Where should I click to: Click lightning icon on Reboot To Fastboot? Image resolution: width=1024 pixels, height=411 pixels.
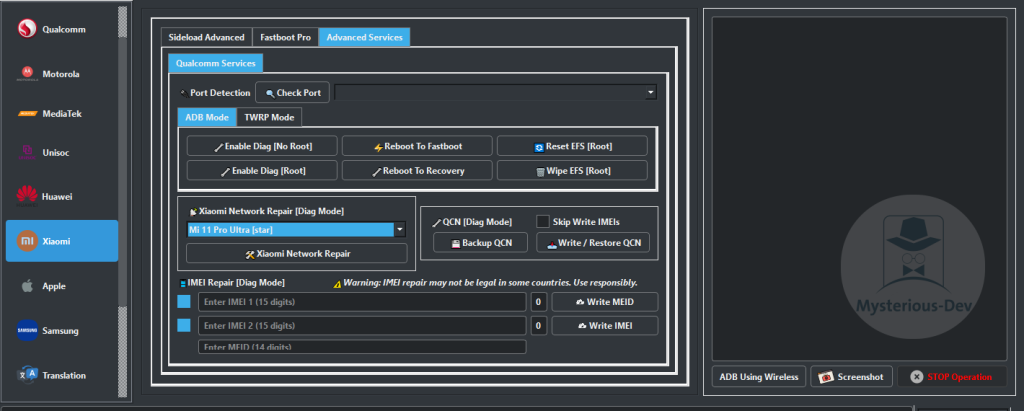click(378, 147)
